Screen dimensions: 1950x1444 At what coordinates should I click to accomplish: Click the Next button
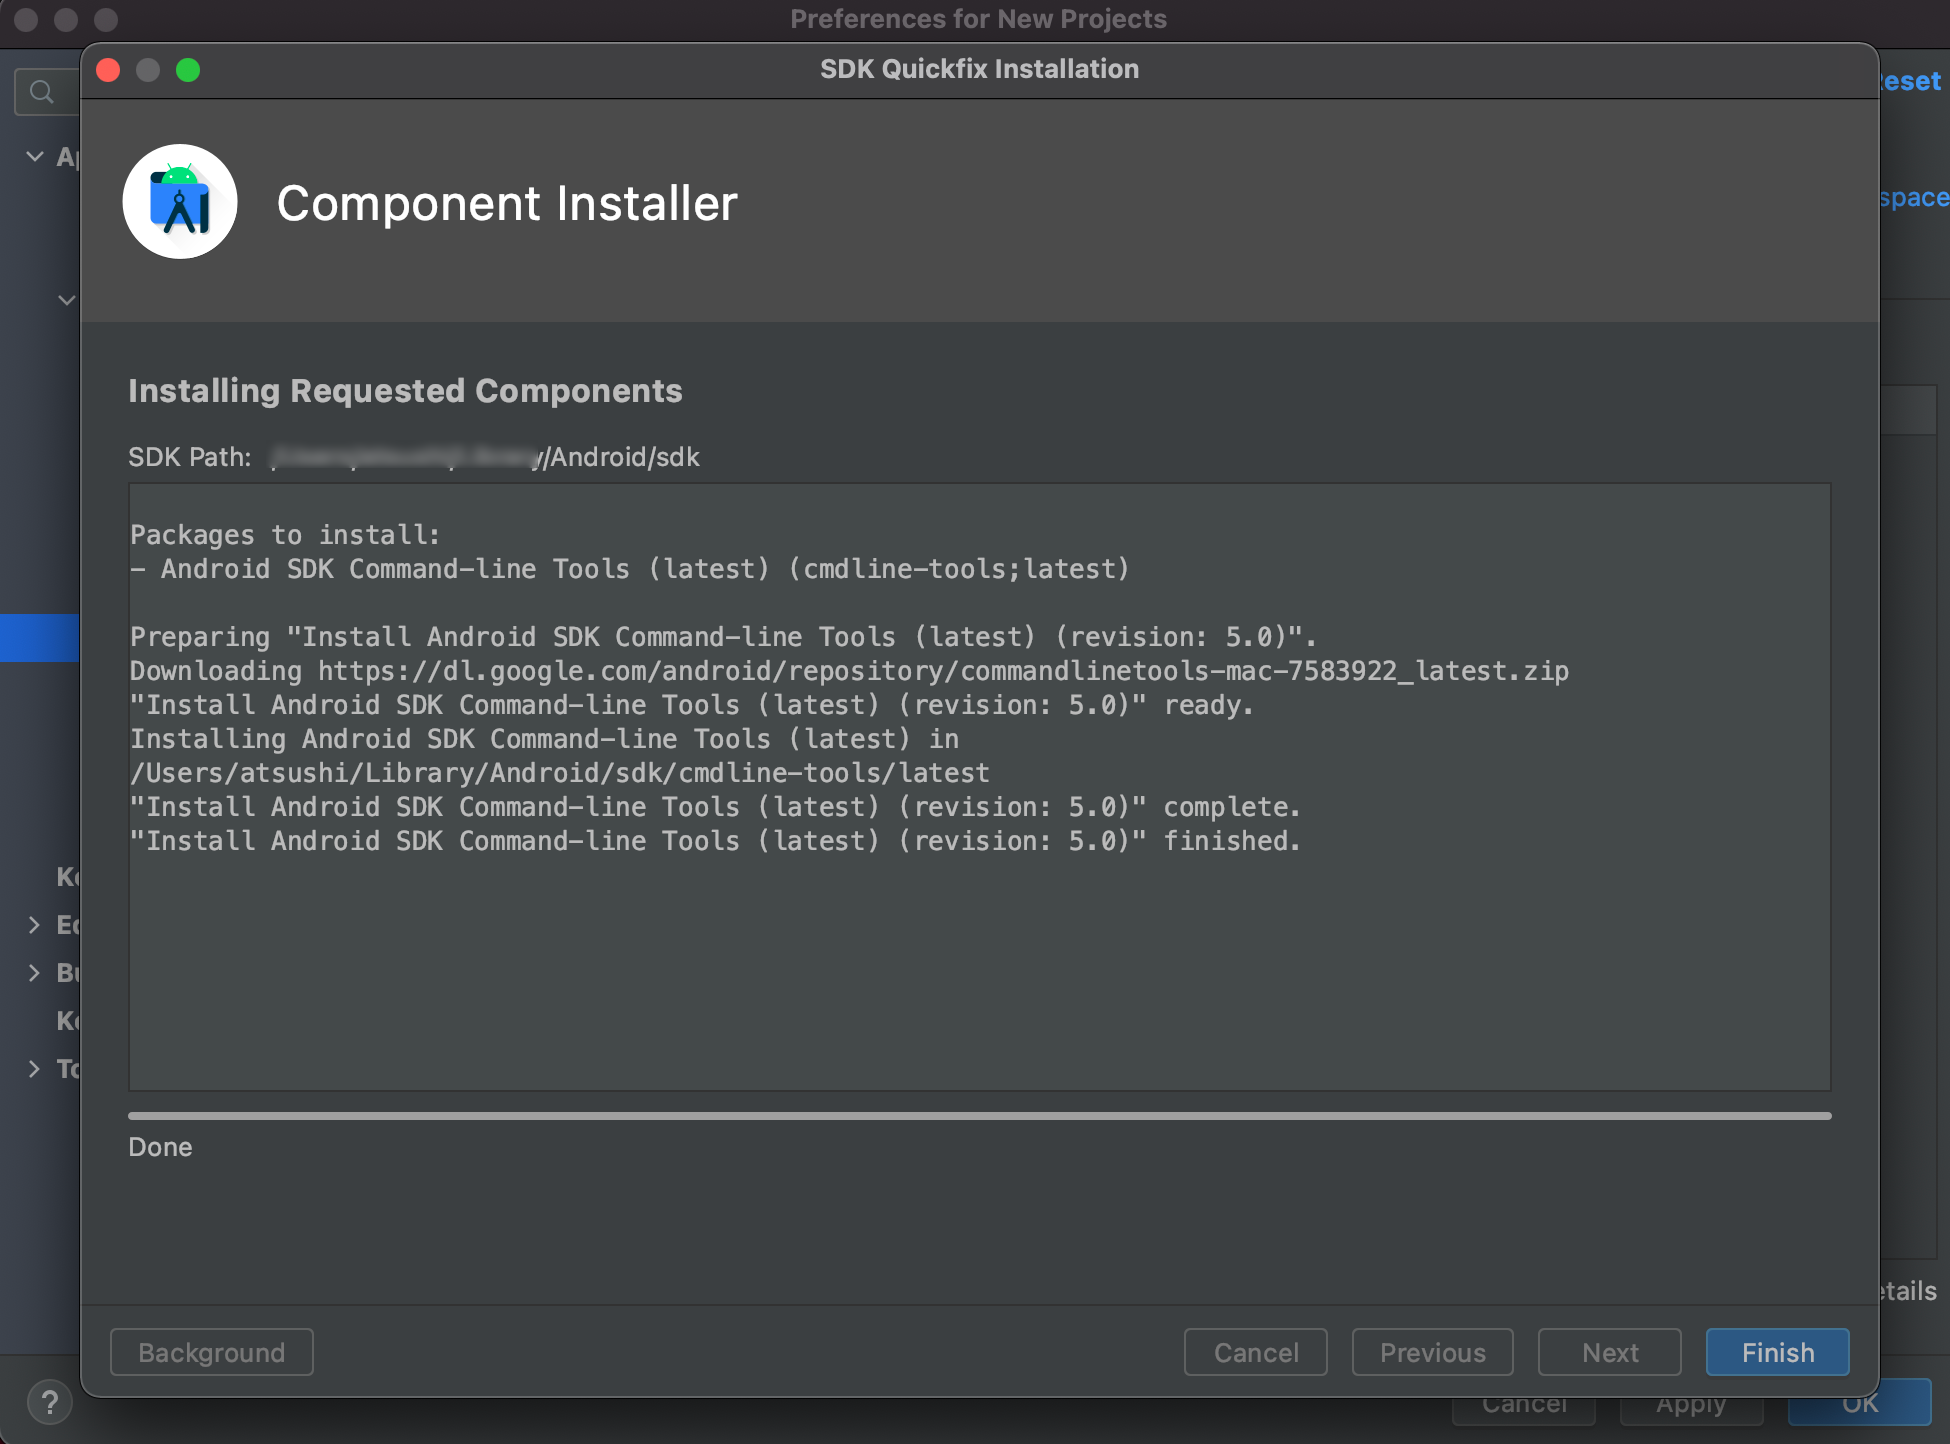pos(1609,1352)
